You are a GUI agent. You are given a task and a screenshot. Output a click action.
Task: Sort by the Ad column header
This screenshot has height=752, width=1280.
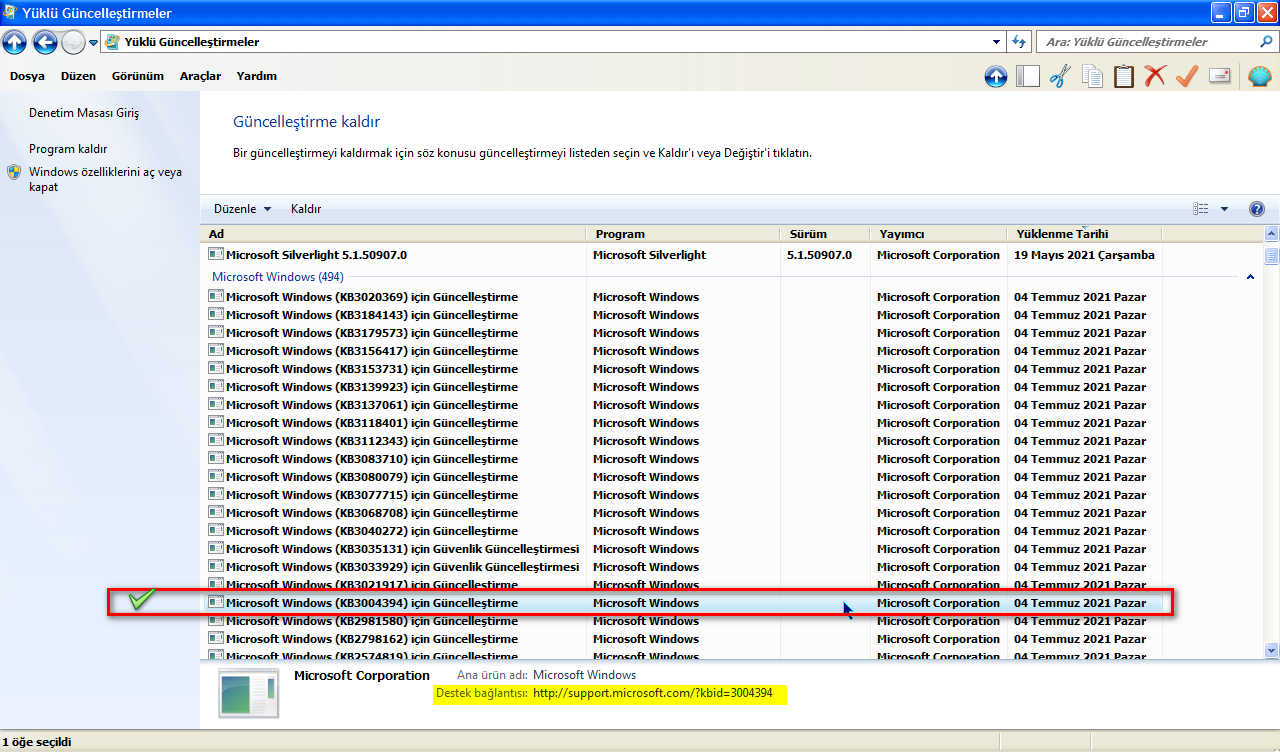pyautogui.click(x=393, y=234)
